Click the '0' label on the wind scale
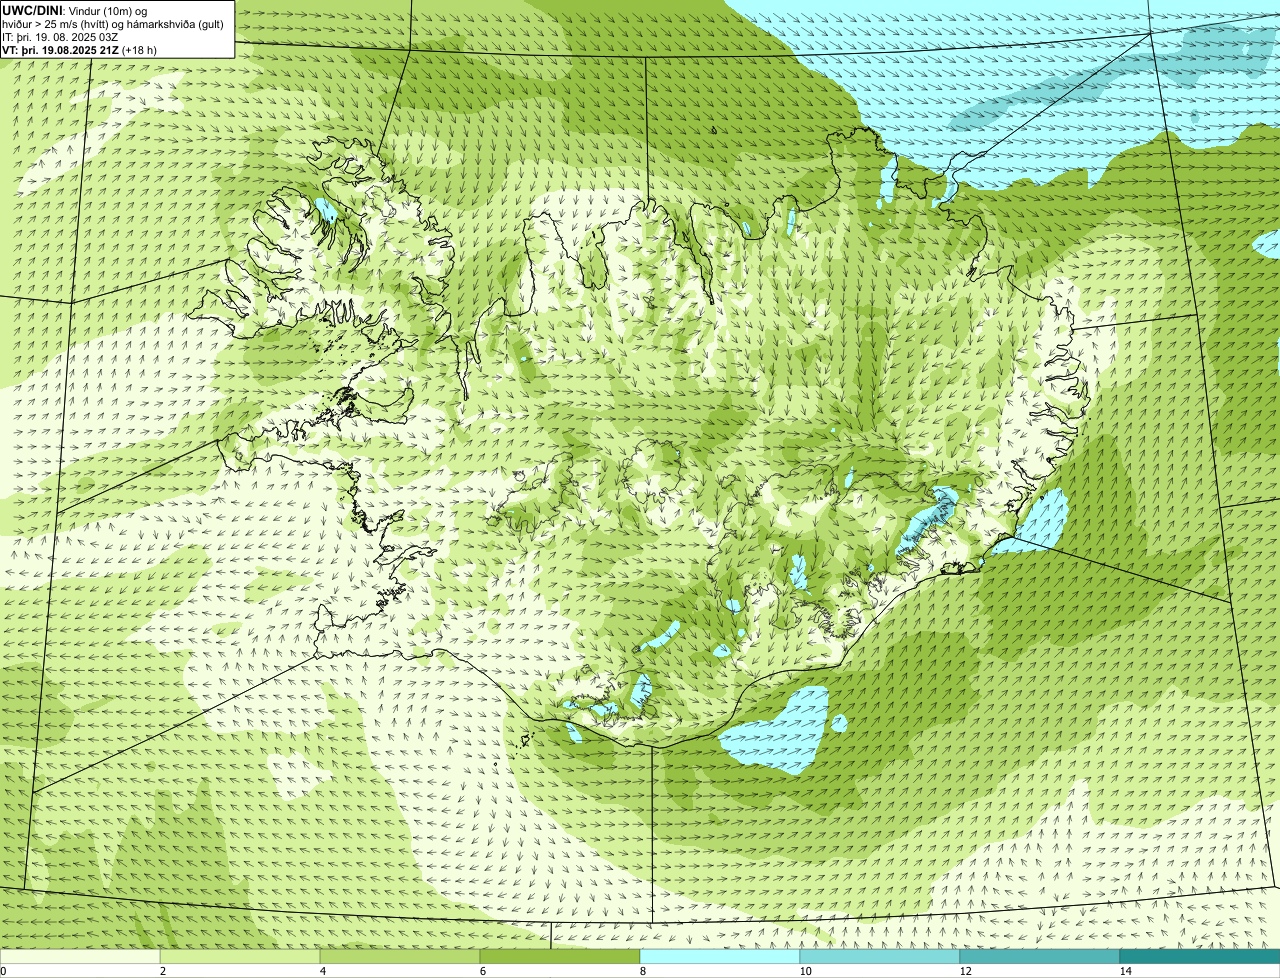This screenshot has width=1280, height=978. coord(4,971)
